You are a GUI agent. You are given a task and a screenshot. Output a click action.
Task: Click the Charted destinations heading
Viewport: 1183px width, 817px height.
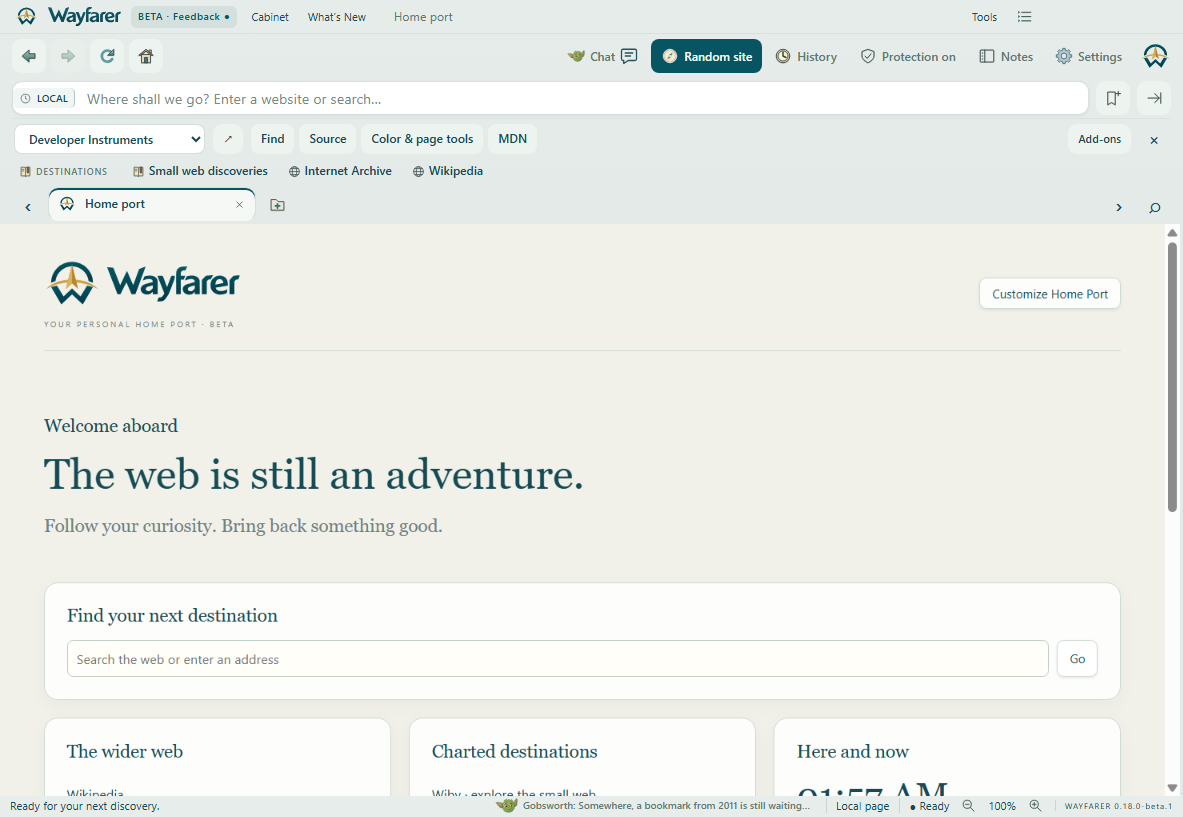515,751
